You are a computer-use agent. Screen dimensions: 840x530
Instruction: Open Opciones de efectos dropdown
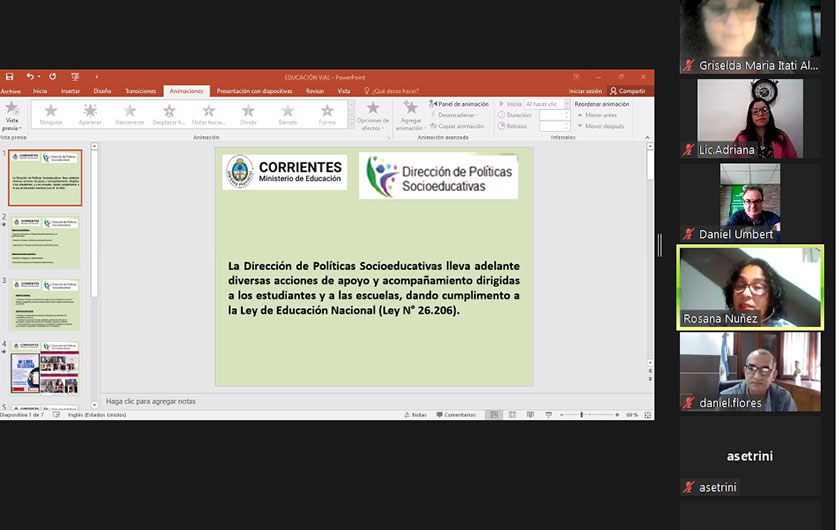(x=373, y=116)
